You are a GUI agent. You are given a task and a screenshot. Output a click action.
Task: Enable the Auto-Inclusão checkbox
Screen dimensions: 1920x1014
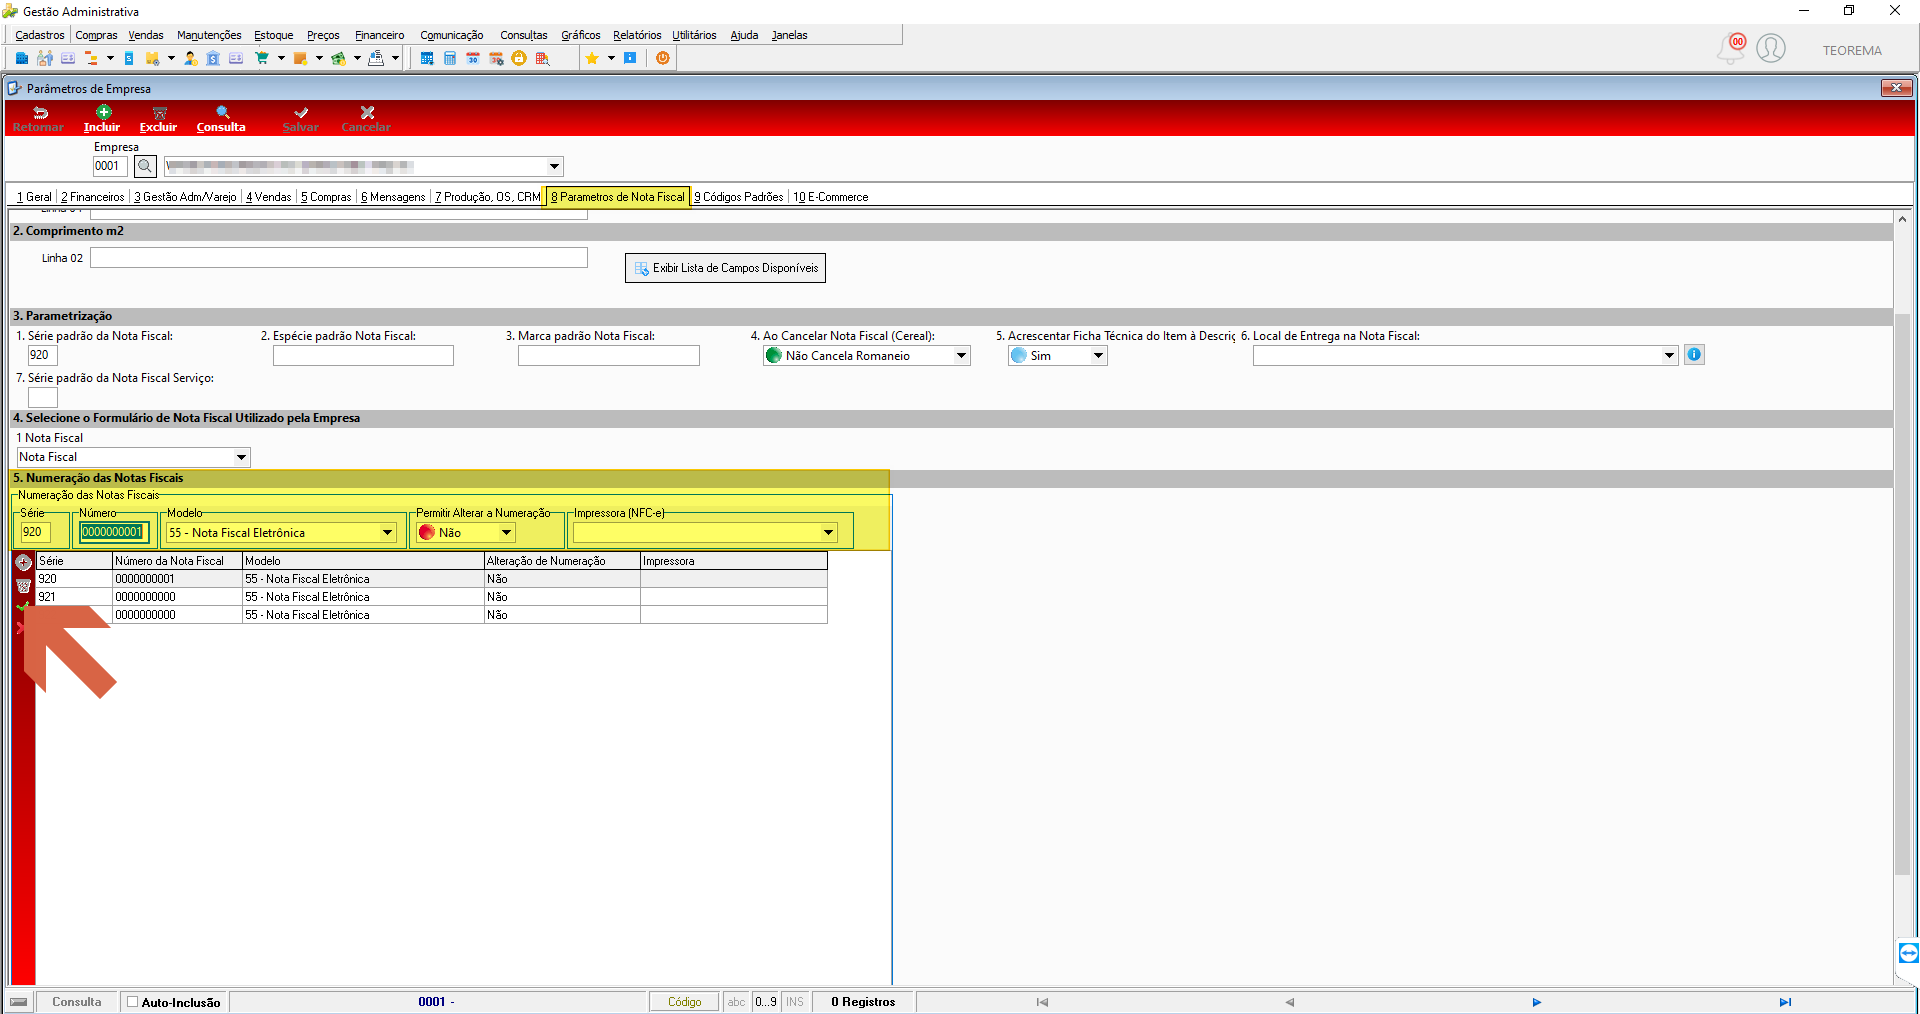132,1001
